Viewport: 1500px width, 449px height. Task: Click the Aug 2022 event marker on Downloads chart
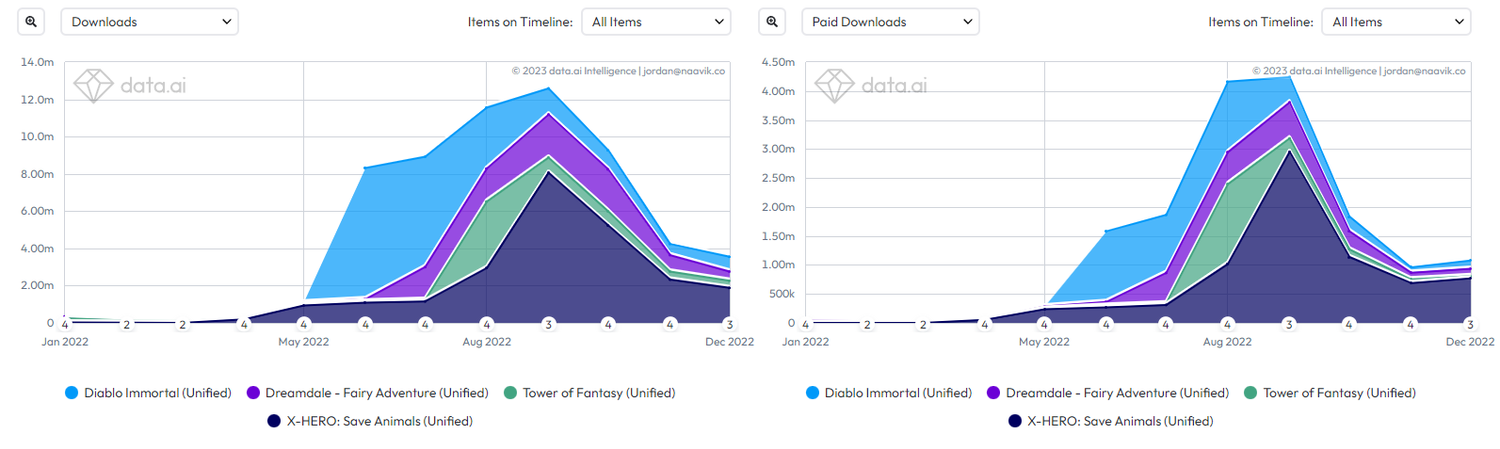click(x=487, y=324)
